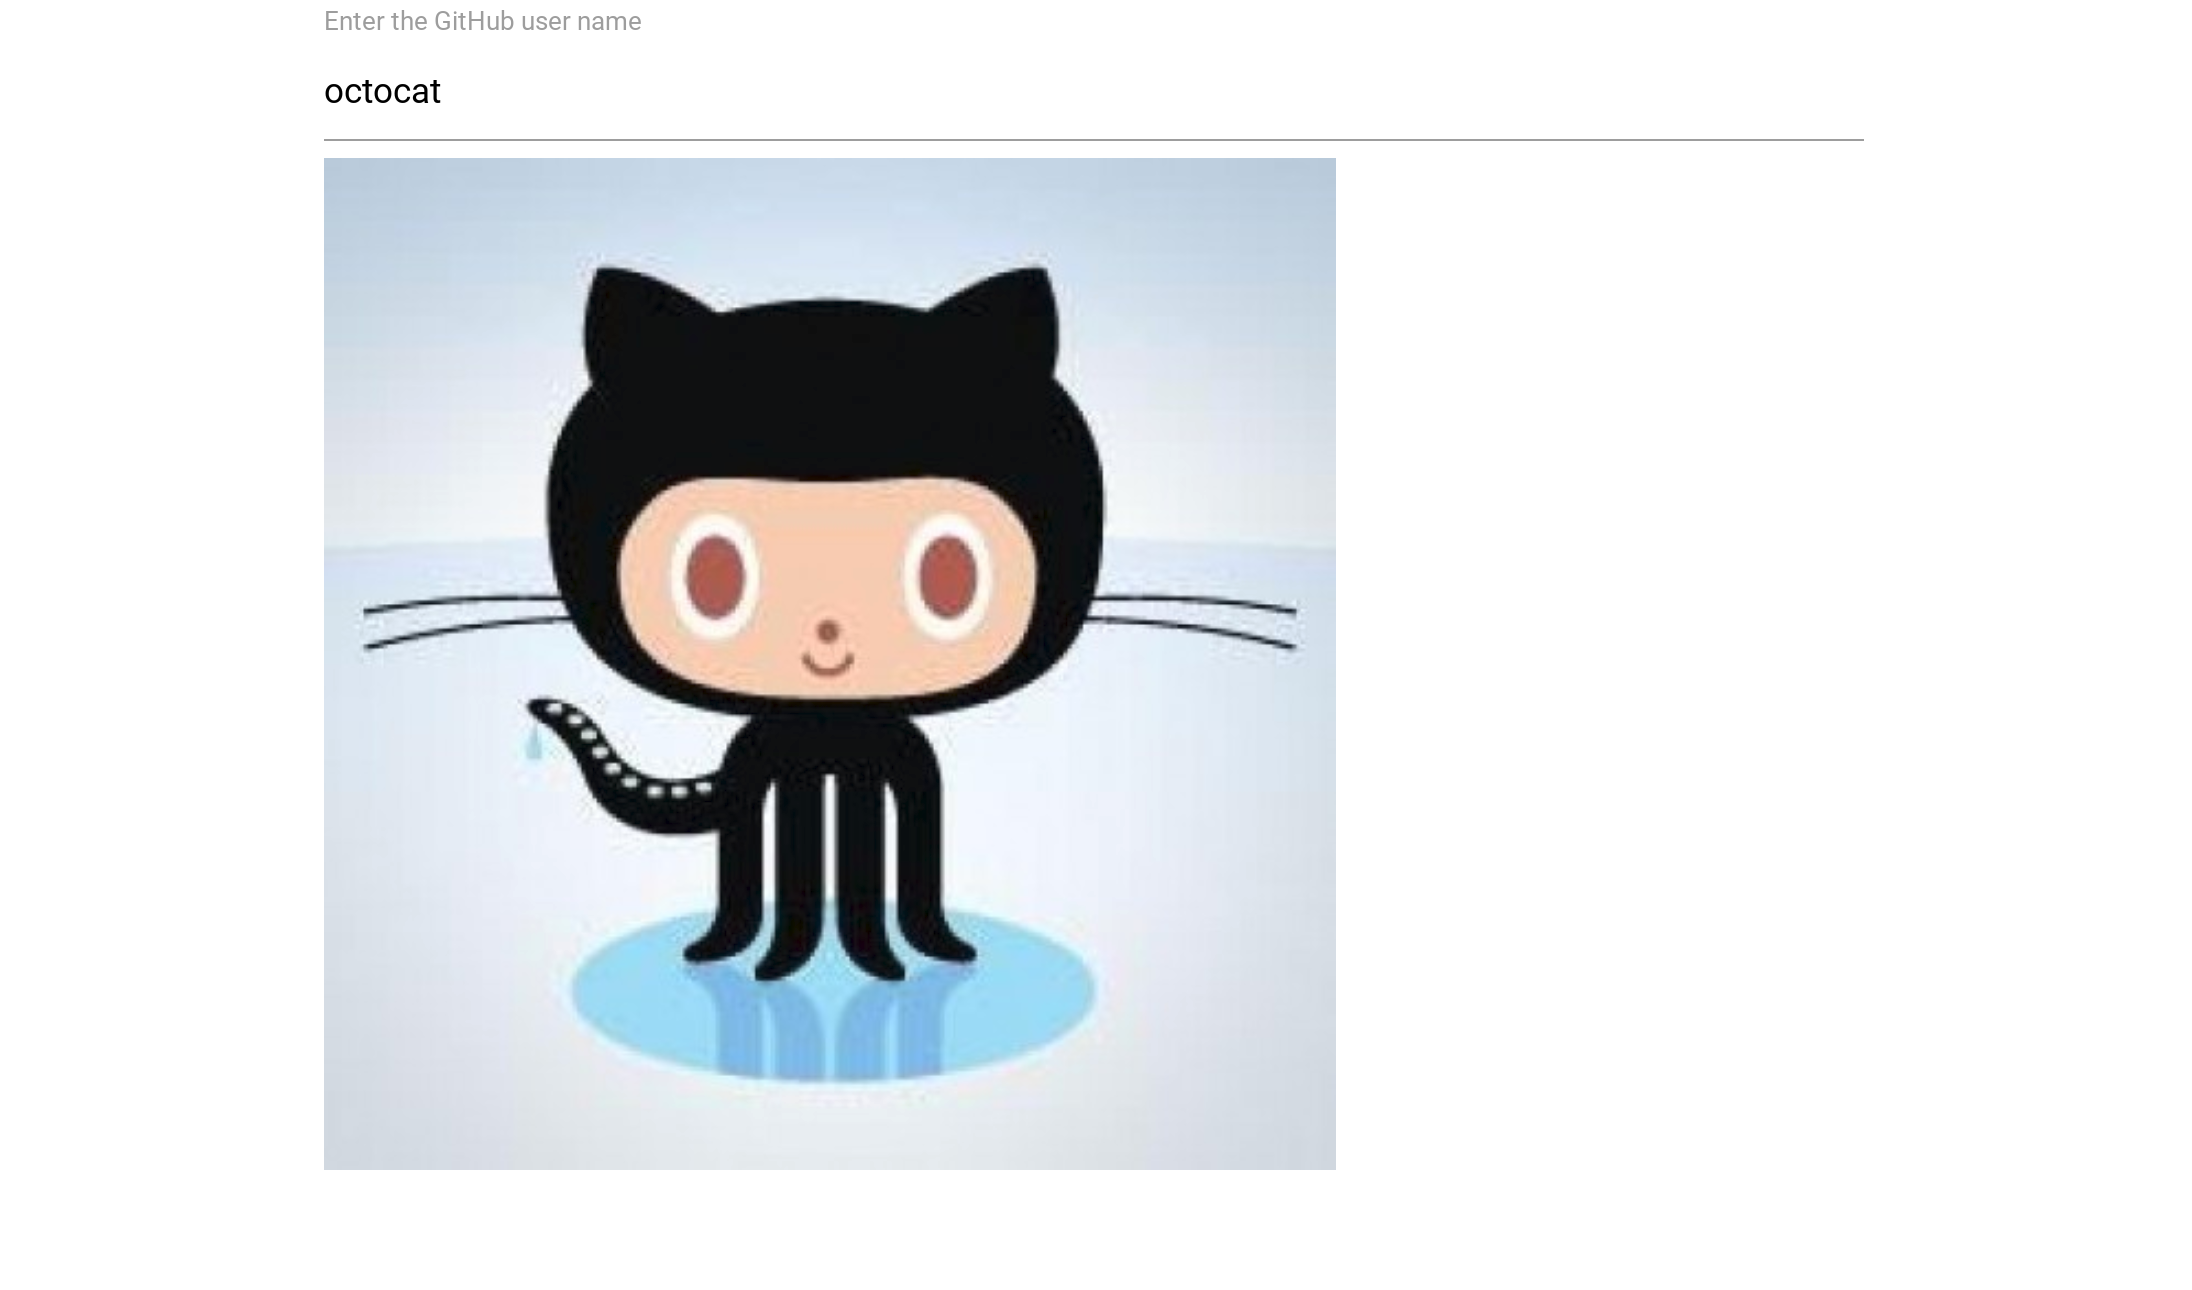
Task: Click the blue puddle beneath the Octocat
Action: pyautogui.click(x=833, y=995)
